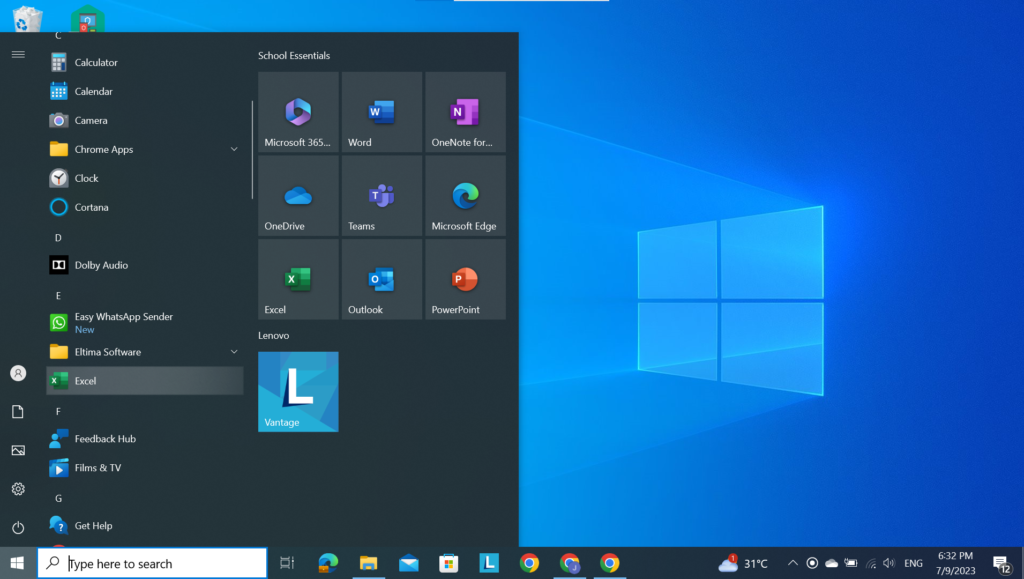Open the volume speaker tray icon
This screenshot has height=579, width=1024.
tap(889, 563)
